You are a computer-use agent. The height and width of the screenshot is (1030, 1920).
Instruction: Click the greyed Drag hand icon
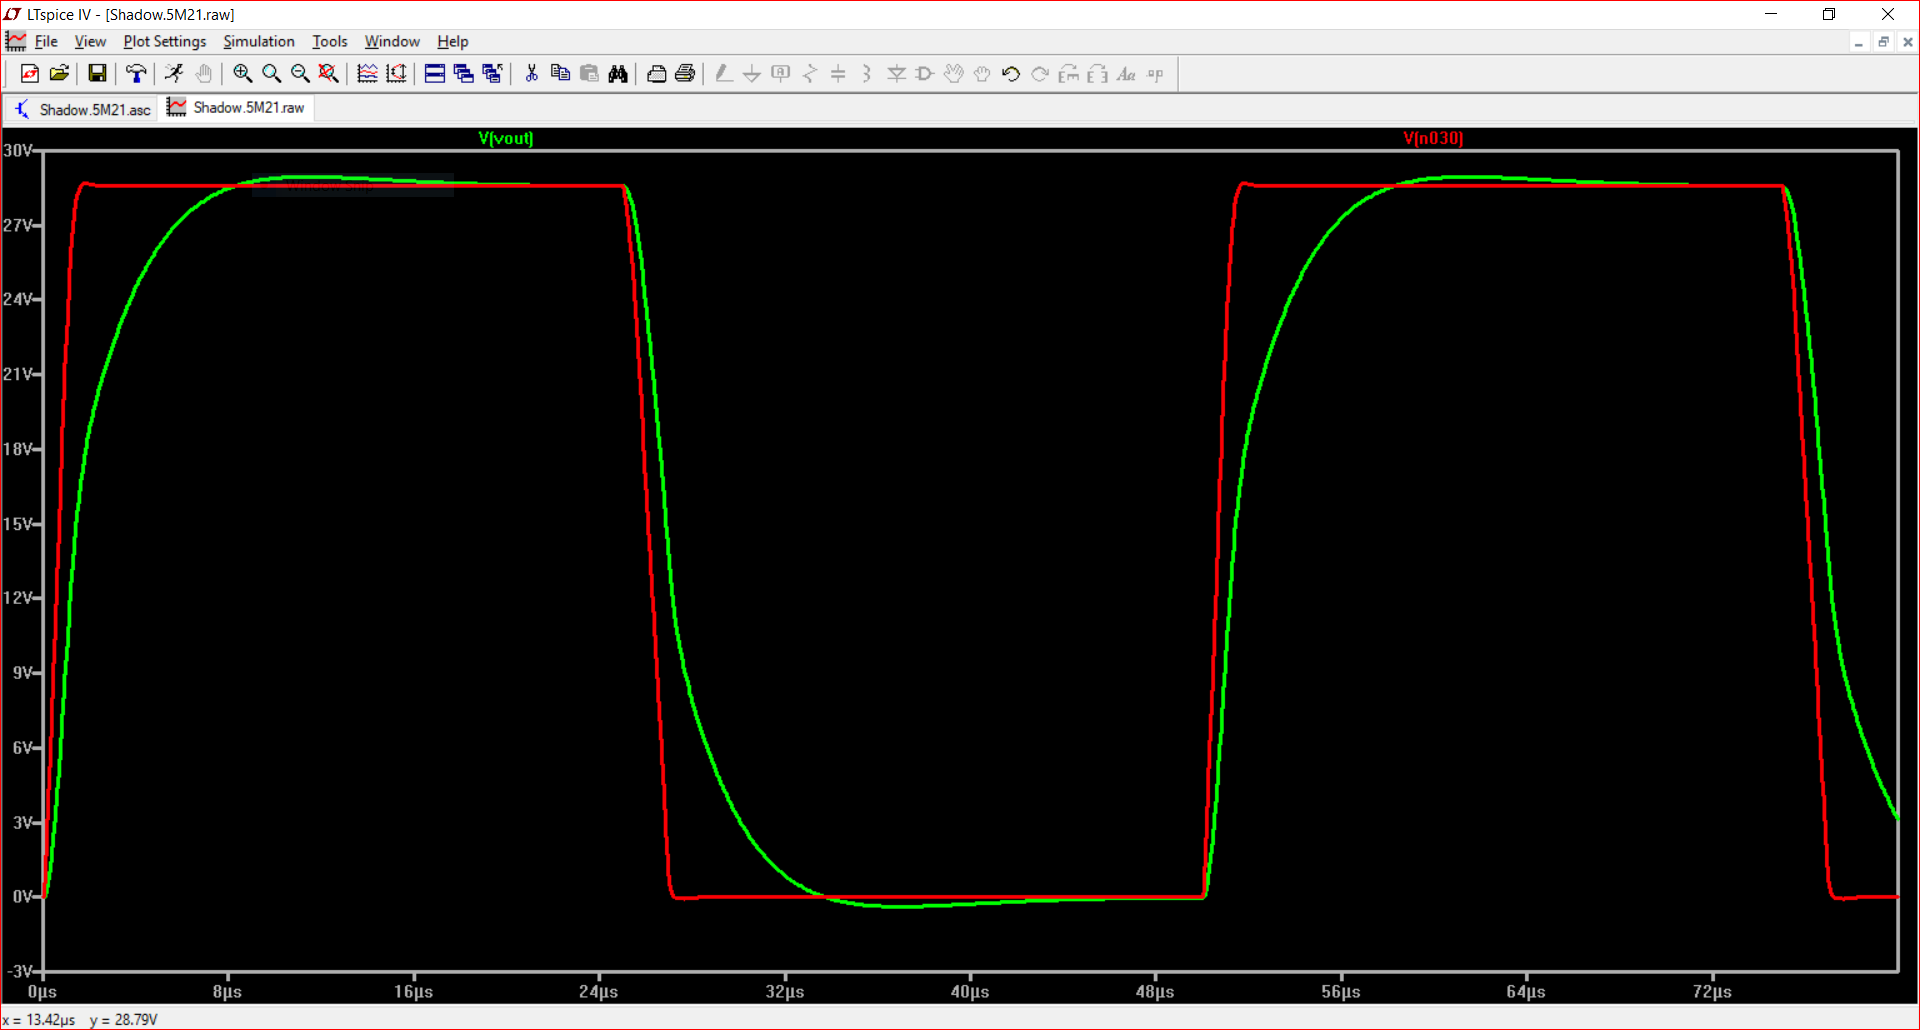coord(982,73)
